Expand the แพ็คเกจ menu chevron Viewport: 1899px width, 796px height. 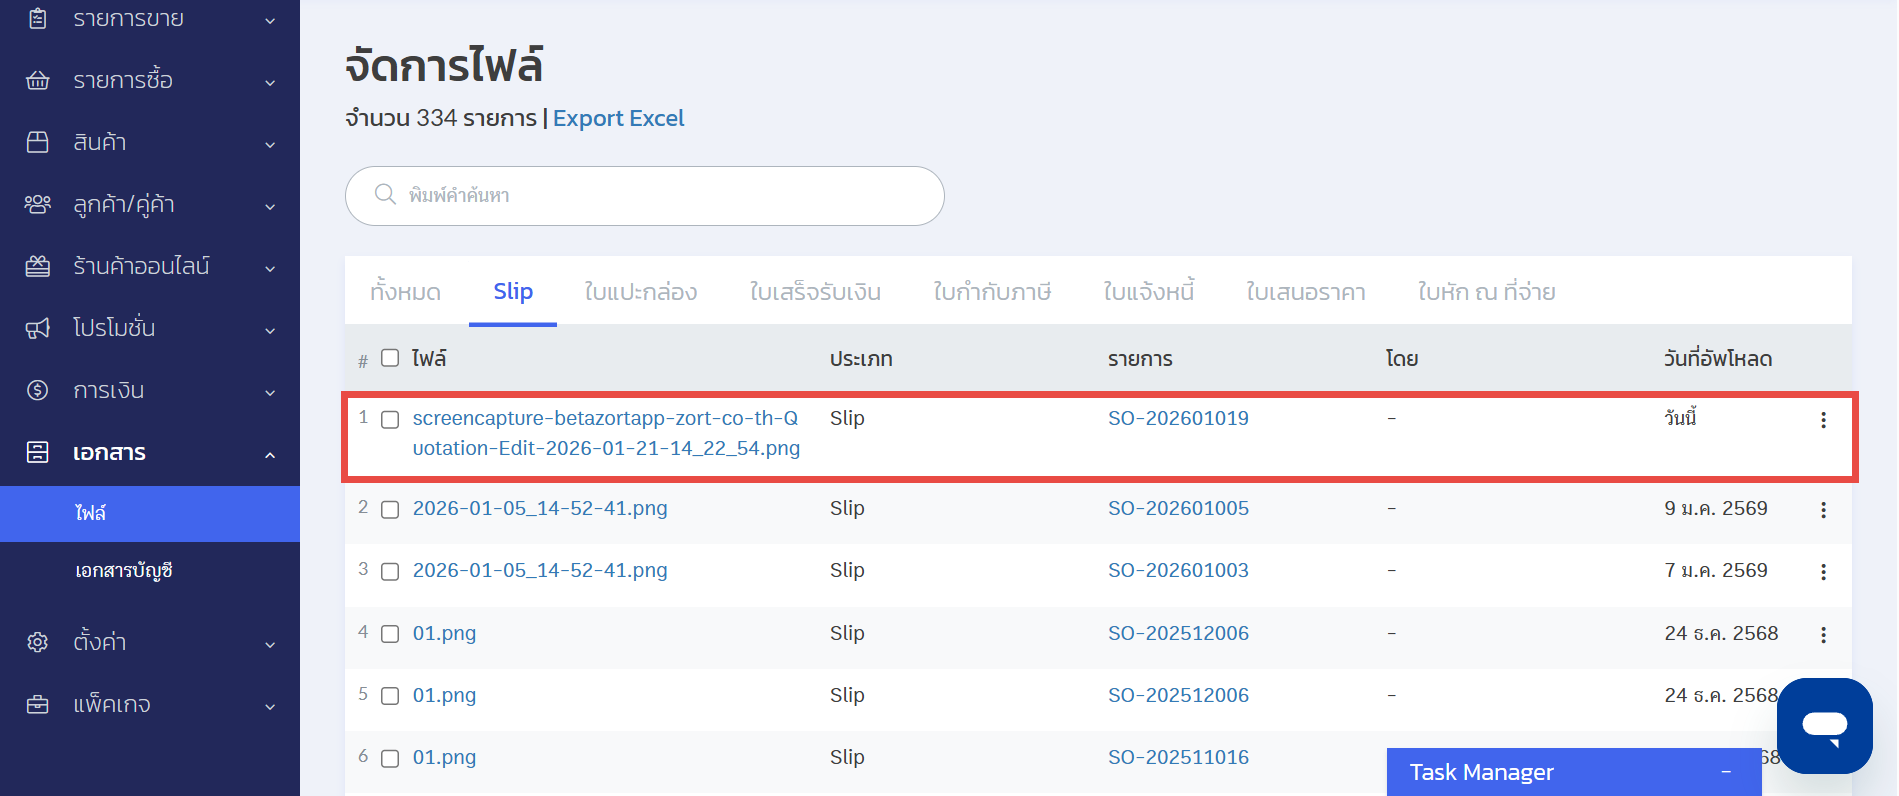tap(270, 707)
